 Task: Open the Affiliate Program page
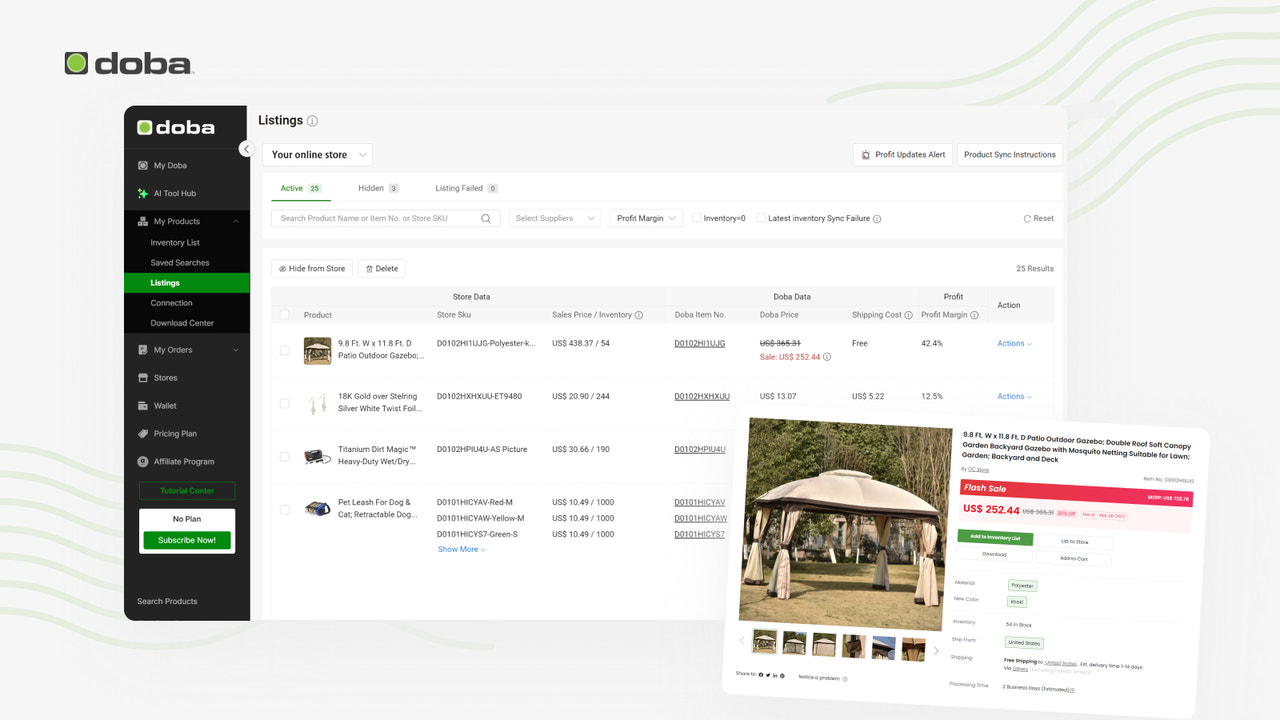pyautogui.click(x=186, y=462)
